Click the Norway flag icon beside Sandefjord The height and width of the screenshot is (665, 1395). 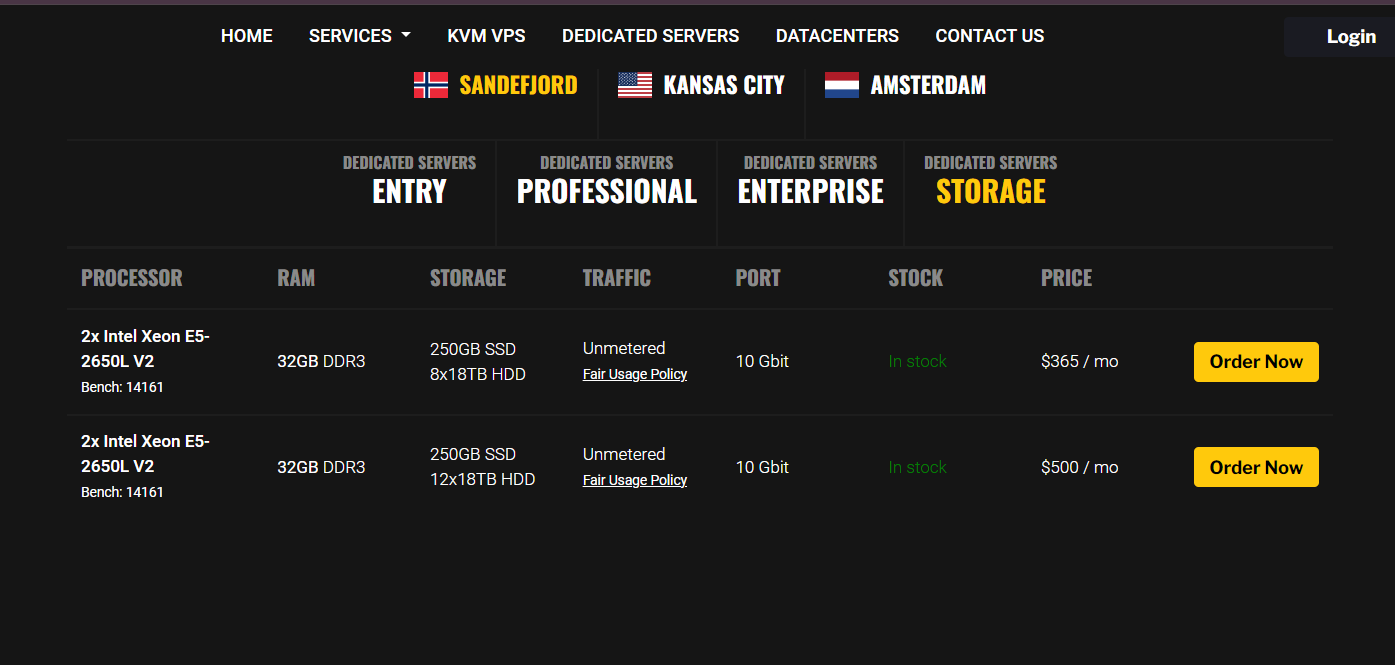(x=431, y=85)
